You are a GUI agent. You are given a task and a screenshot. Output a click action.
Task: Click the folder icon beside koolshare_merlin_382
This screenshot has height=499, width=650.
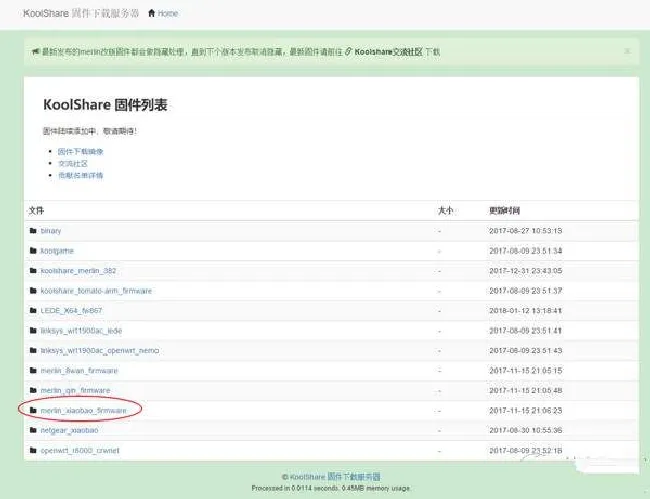coord(33,271)
